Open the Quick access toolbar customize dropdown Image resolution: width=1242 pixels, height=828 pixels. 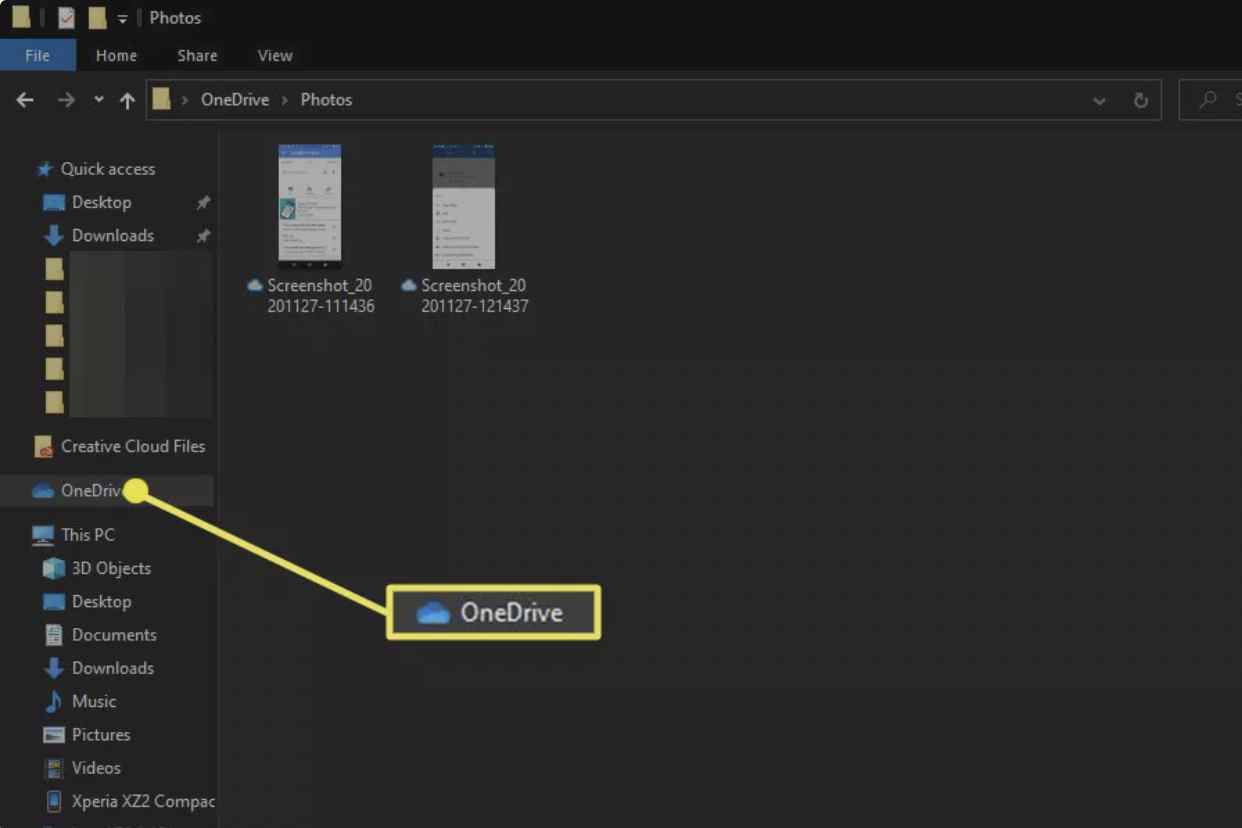click(x=122, y=19)
